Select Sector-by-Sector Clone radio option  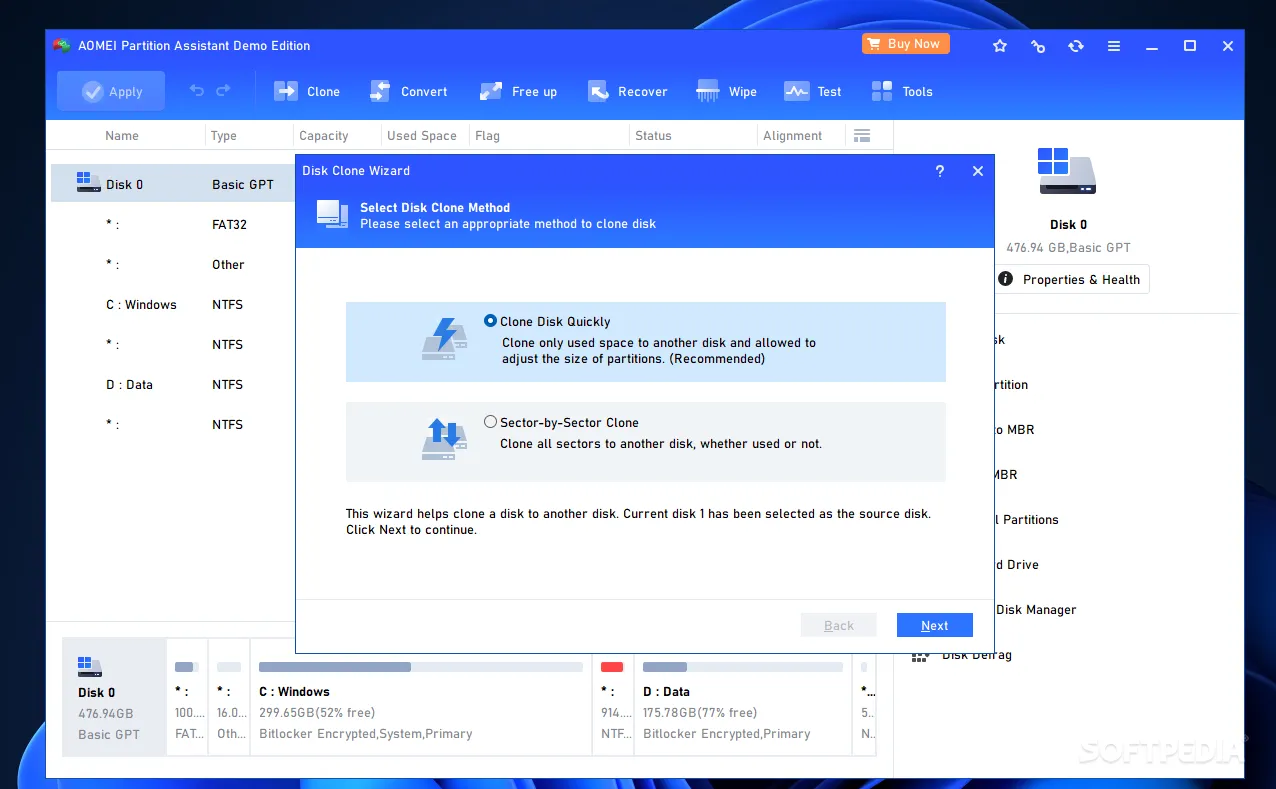[490, 422]
